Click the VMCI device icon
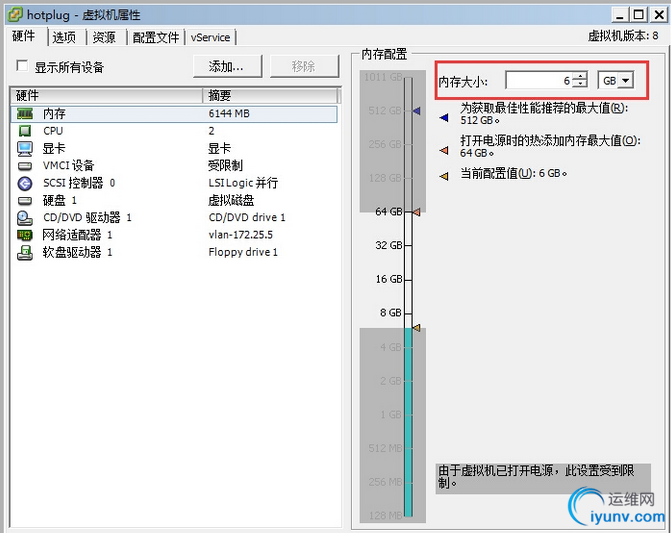 [x=25, y=166]
